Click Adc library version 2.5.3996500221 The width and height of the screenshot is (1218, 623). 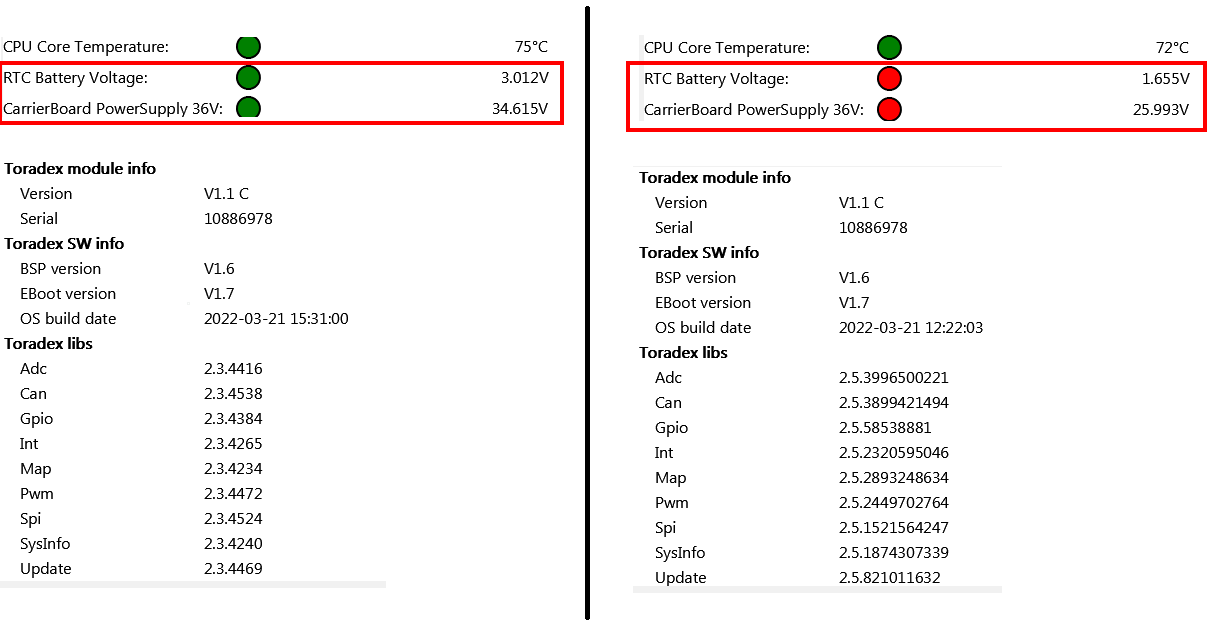tap(893, 378)
